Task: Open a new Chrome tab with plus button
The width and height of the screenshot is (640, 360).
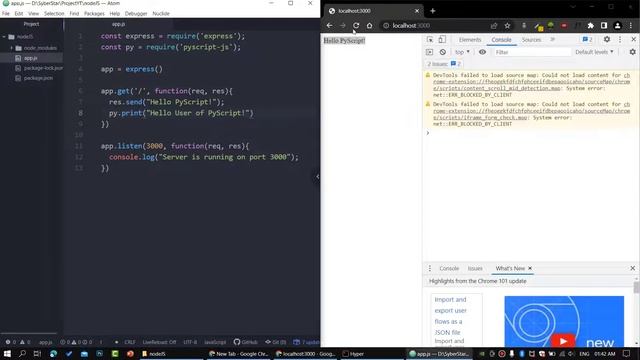Action: [x=433, y=11]
